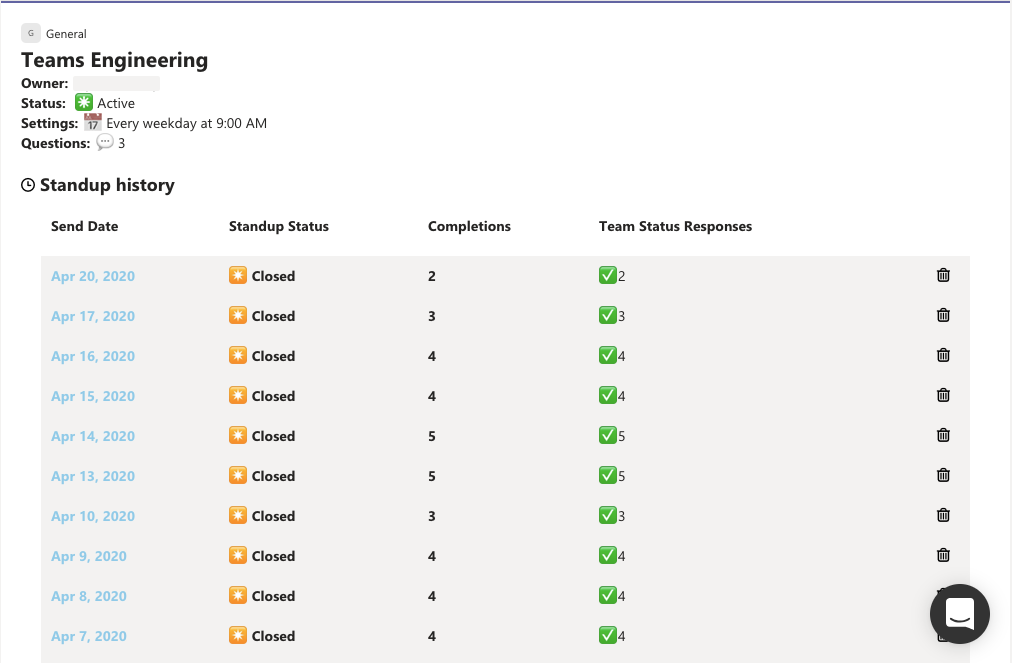1012x663 pixels.
Task: Click the green checkmark for Apr 15
Action: coord(607,396)
